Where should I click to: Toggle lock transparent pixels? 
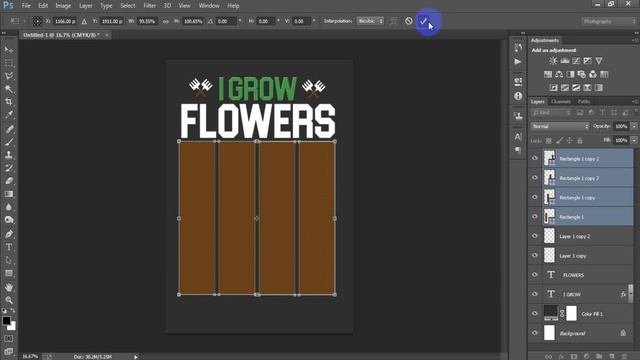549,141
